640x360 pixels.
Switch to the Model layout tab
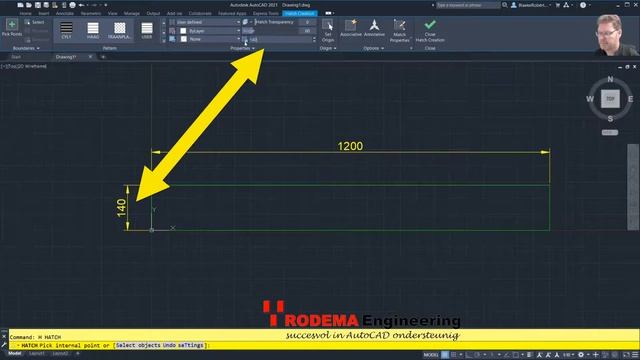point(15,353)
